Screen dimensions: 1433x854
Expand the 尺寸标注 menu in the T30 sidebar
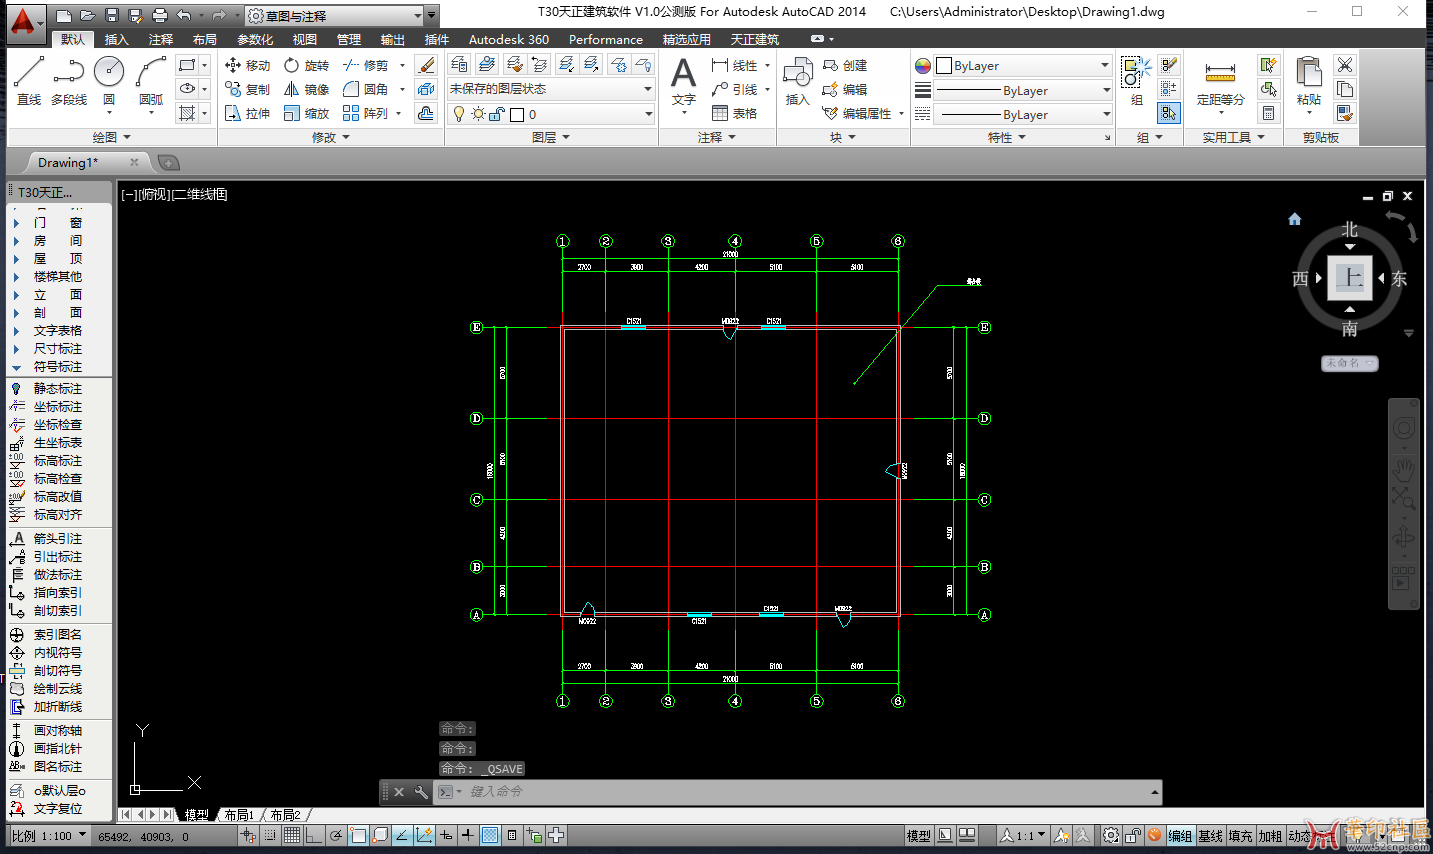click(58, 349)
